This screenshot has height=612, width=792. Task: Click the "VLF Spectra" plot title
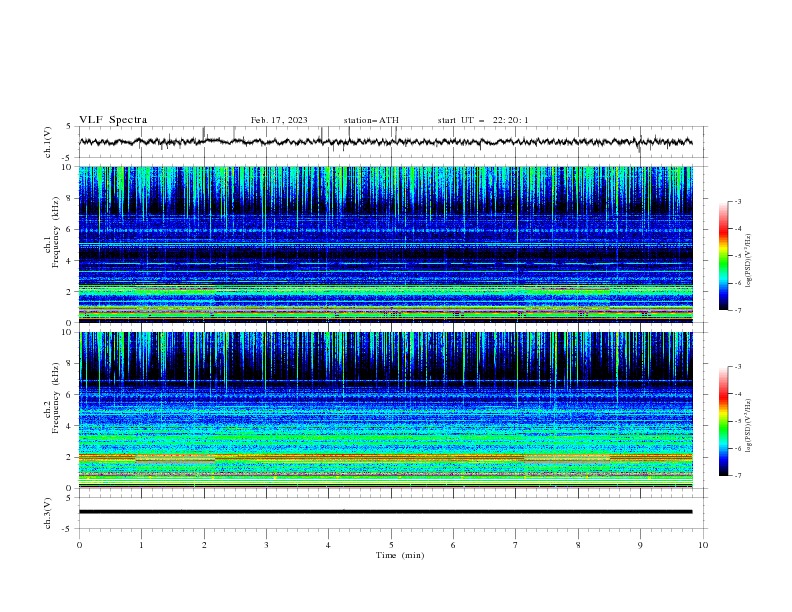tap(113, 120)
